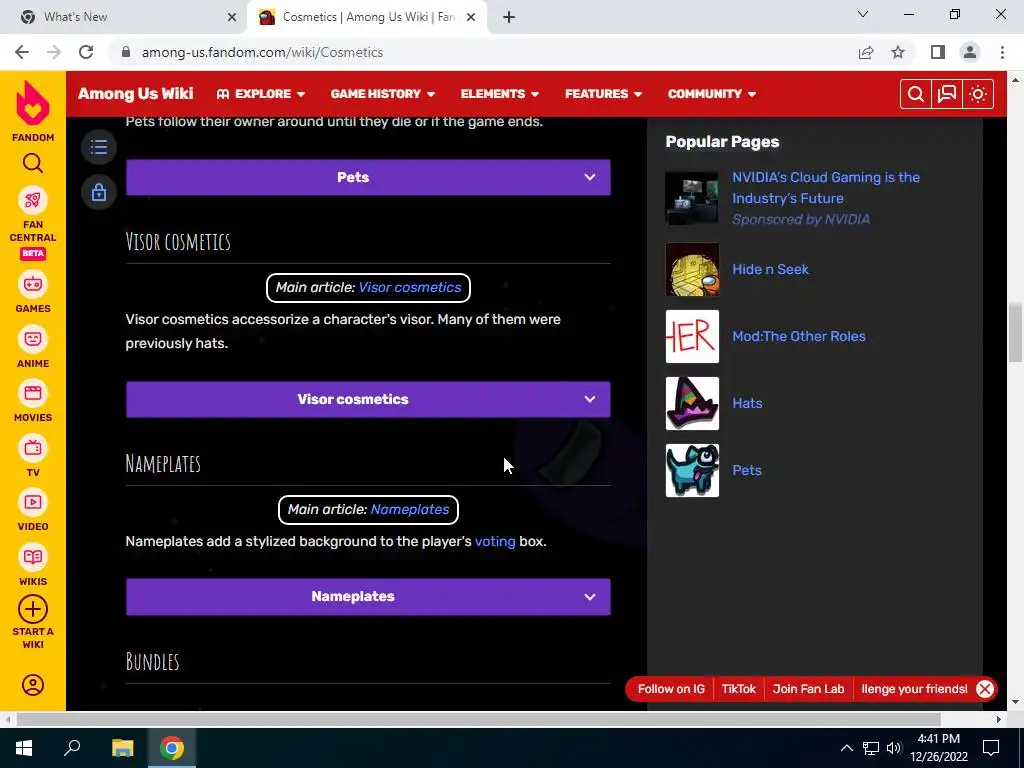This screenshot has width=1024, height=768.
Task: Open the Features dropdown menu
Action: click(603, 94)
